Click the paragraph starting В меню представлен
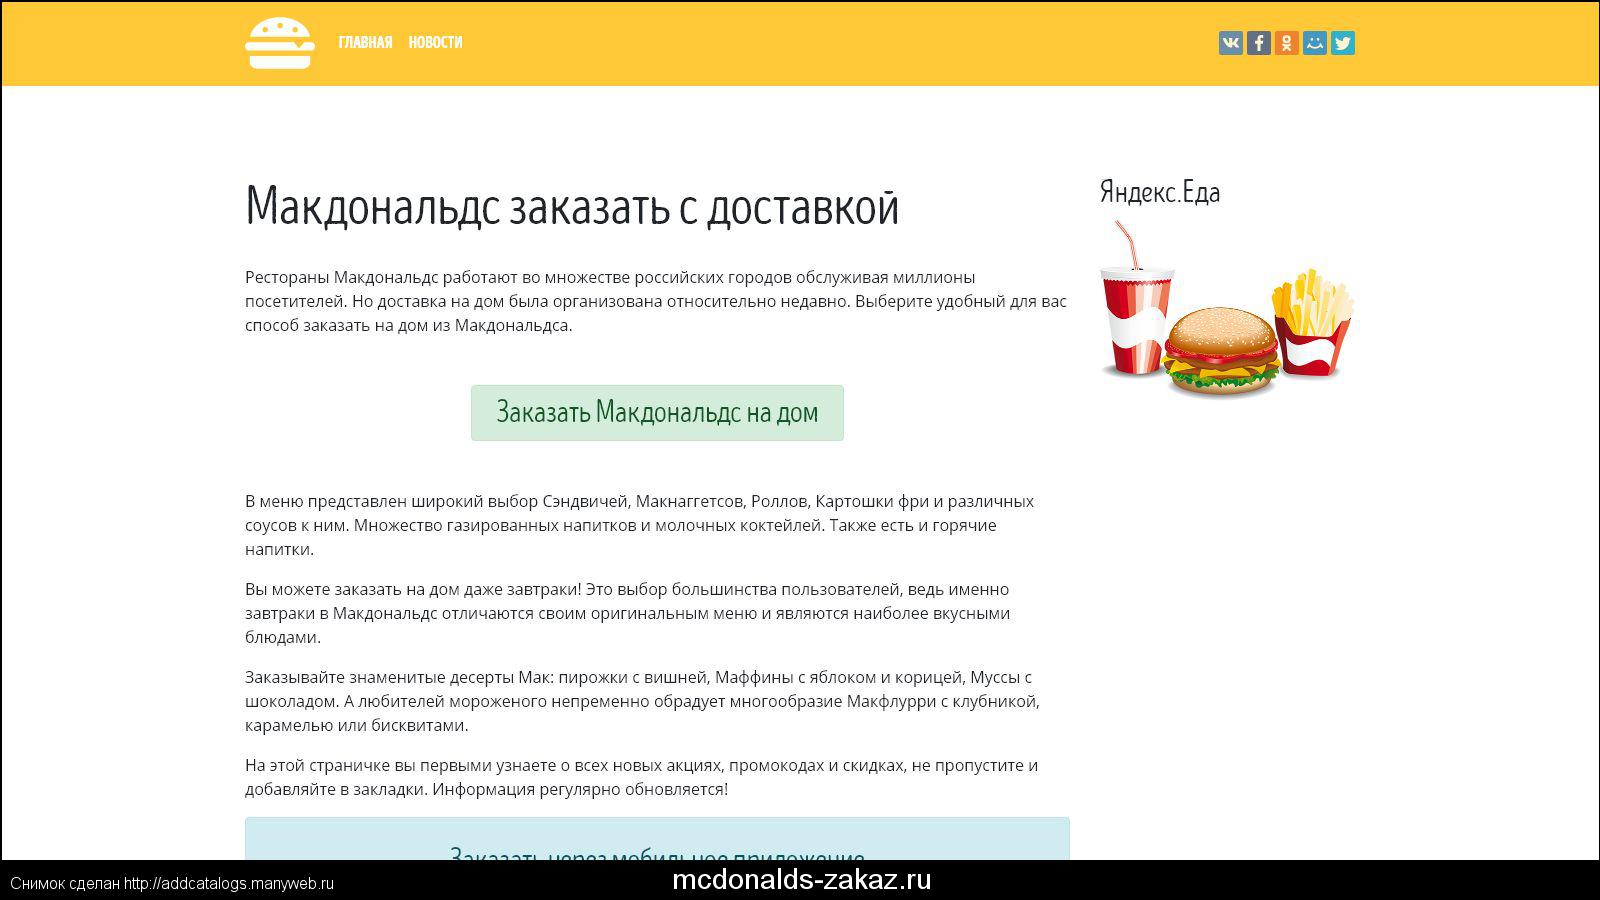The height and width of the screenshot is (900, 1600). (x=640, y=525)
